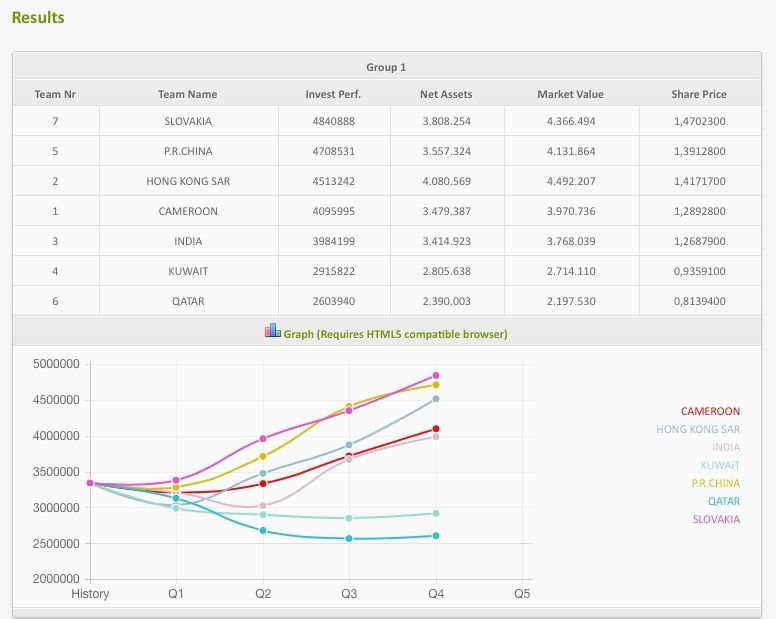Click SLOVAKIA's Q4 data point on chart

tap(436, 376)
